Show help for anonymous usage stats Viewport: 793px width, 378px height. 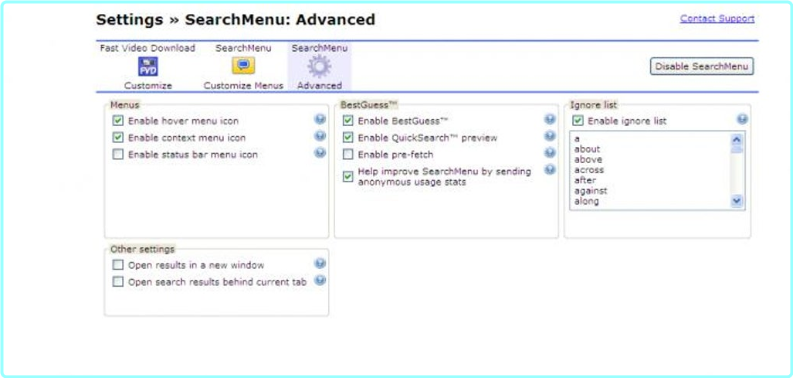550,170
